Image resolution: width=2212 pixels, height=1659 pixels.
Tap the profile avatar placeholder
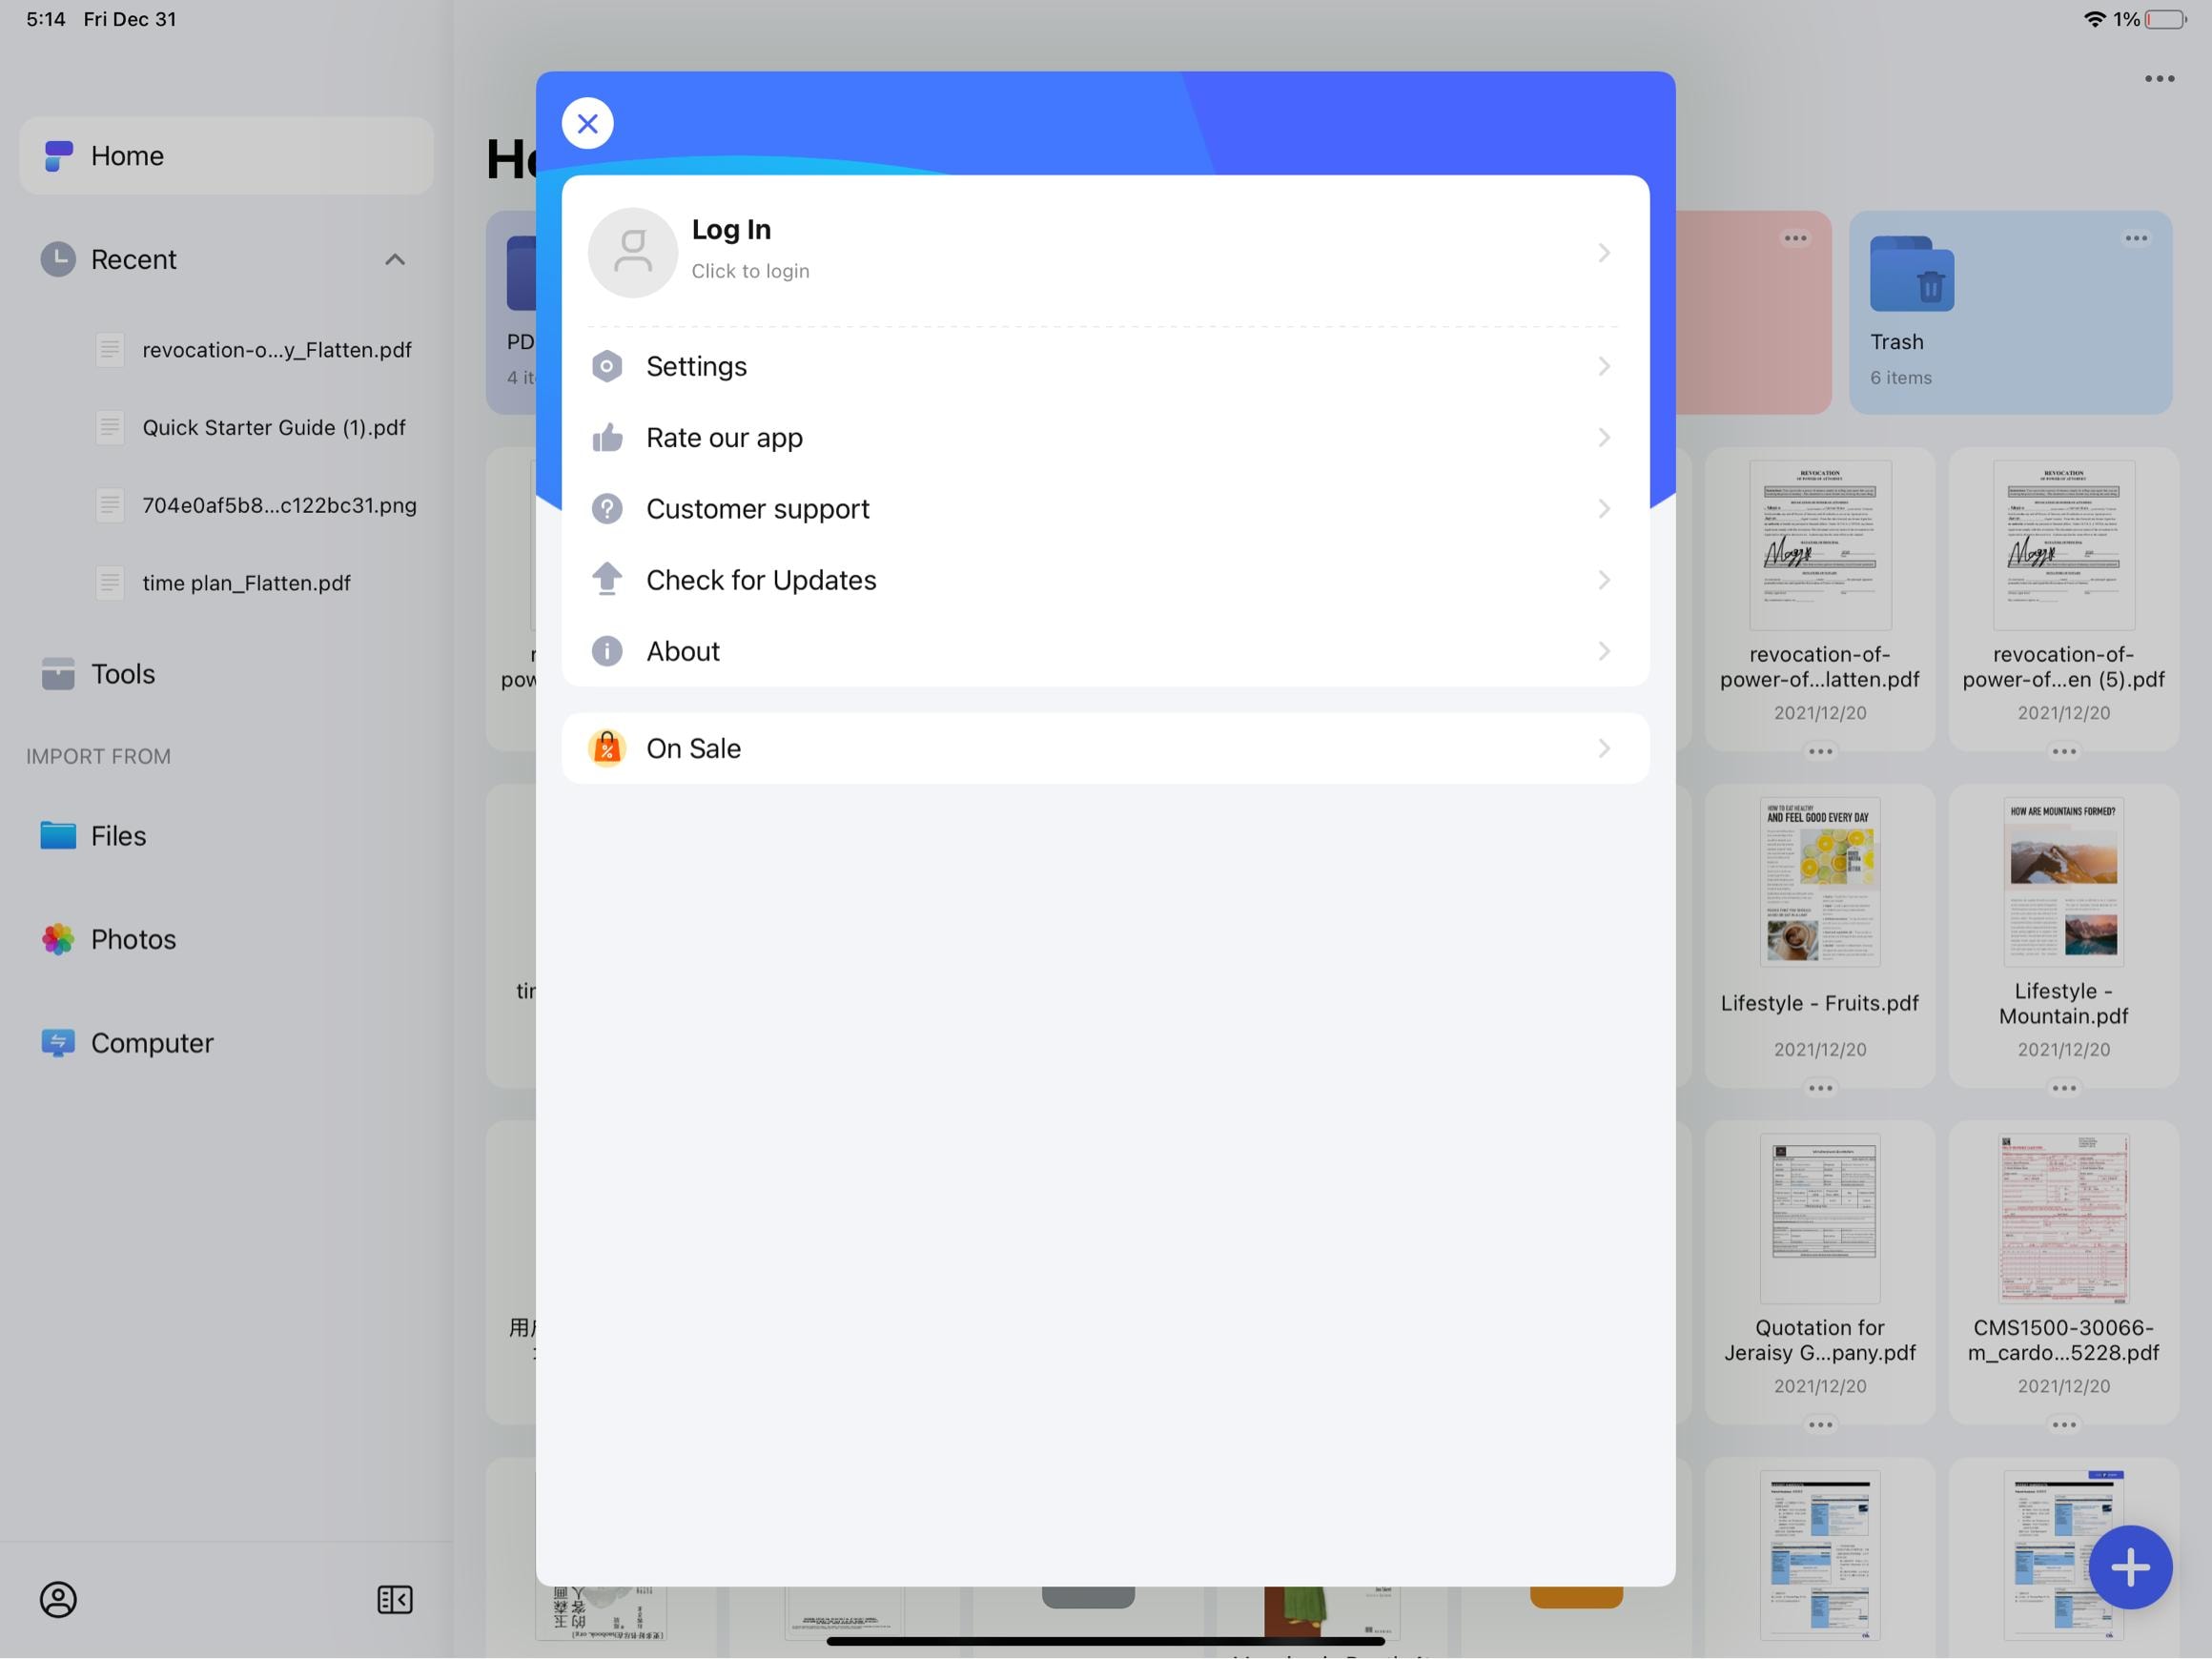point(633,253)
